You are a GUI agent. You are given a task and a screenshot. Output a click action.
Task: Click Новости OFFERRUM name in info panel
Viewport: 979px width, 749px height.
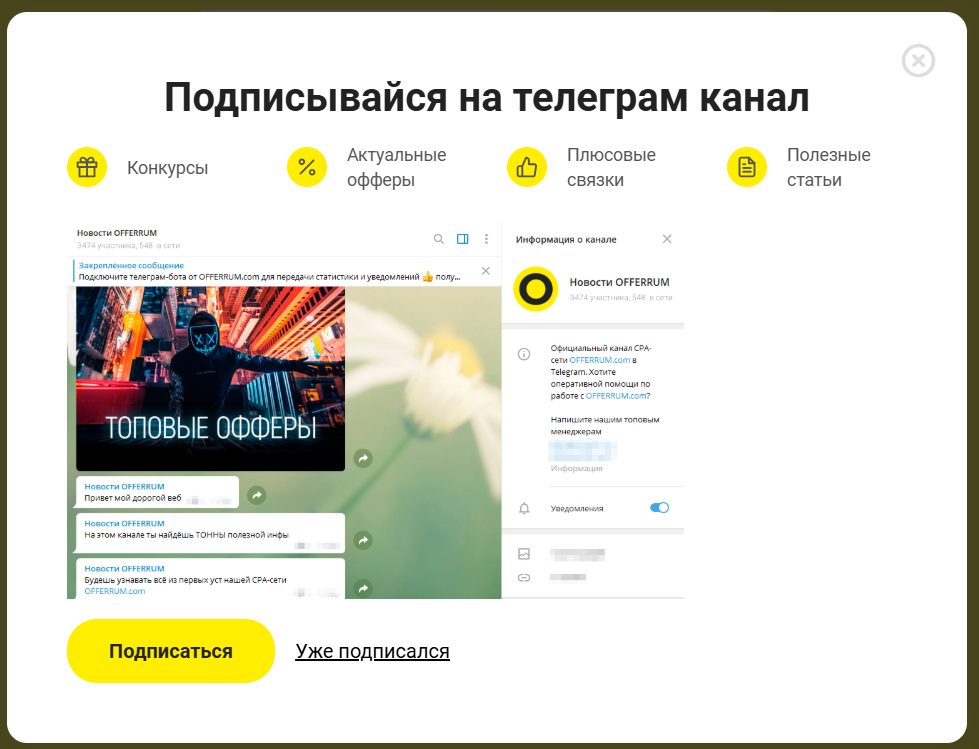point(619,282)
